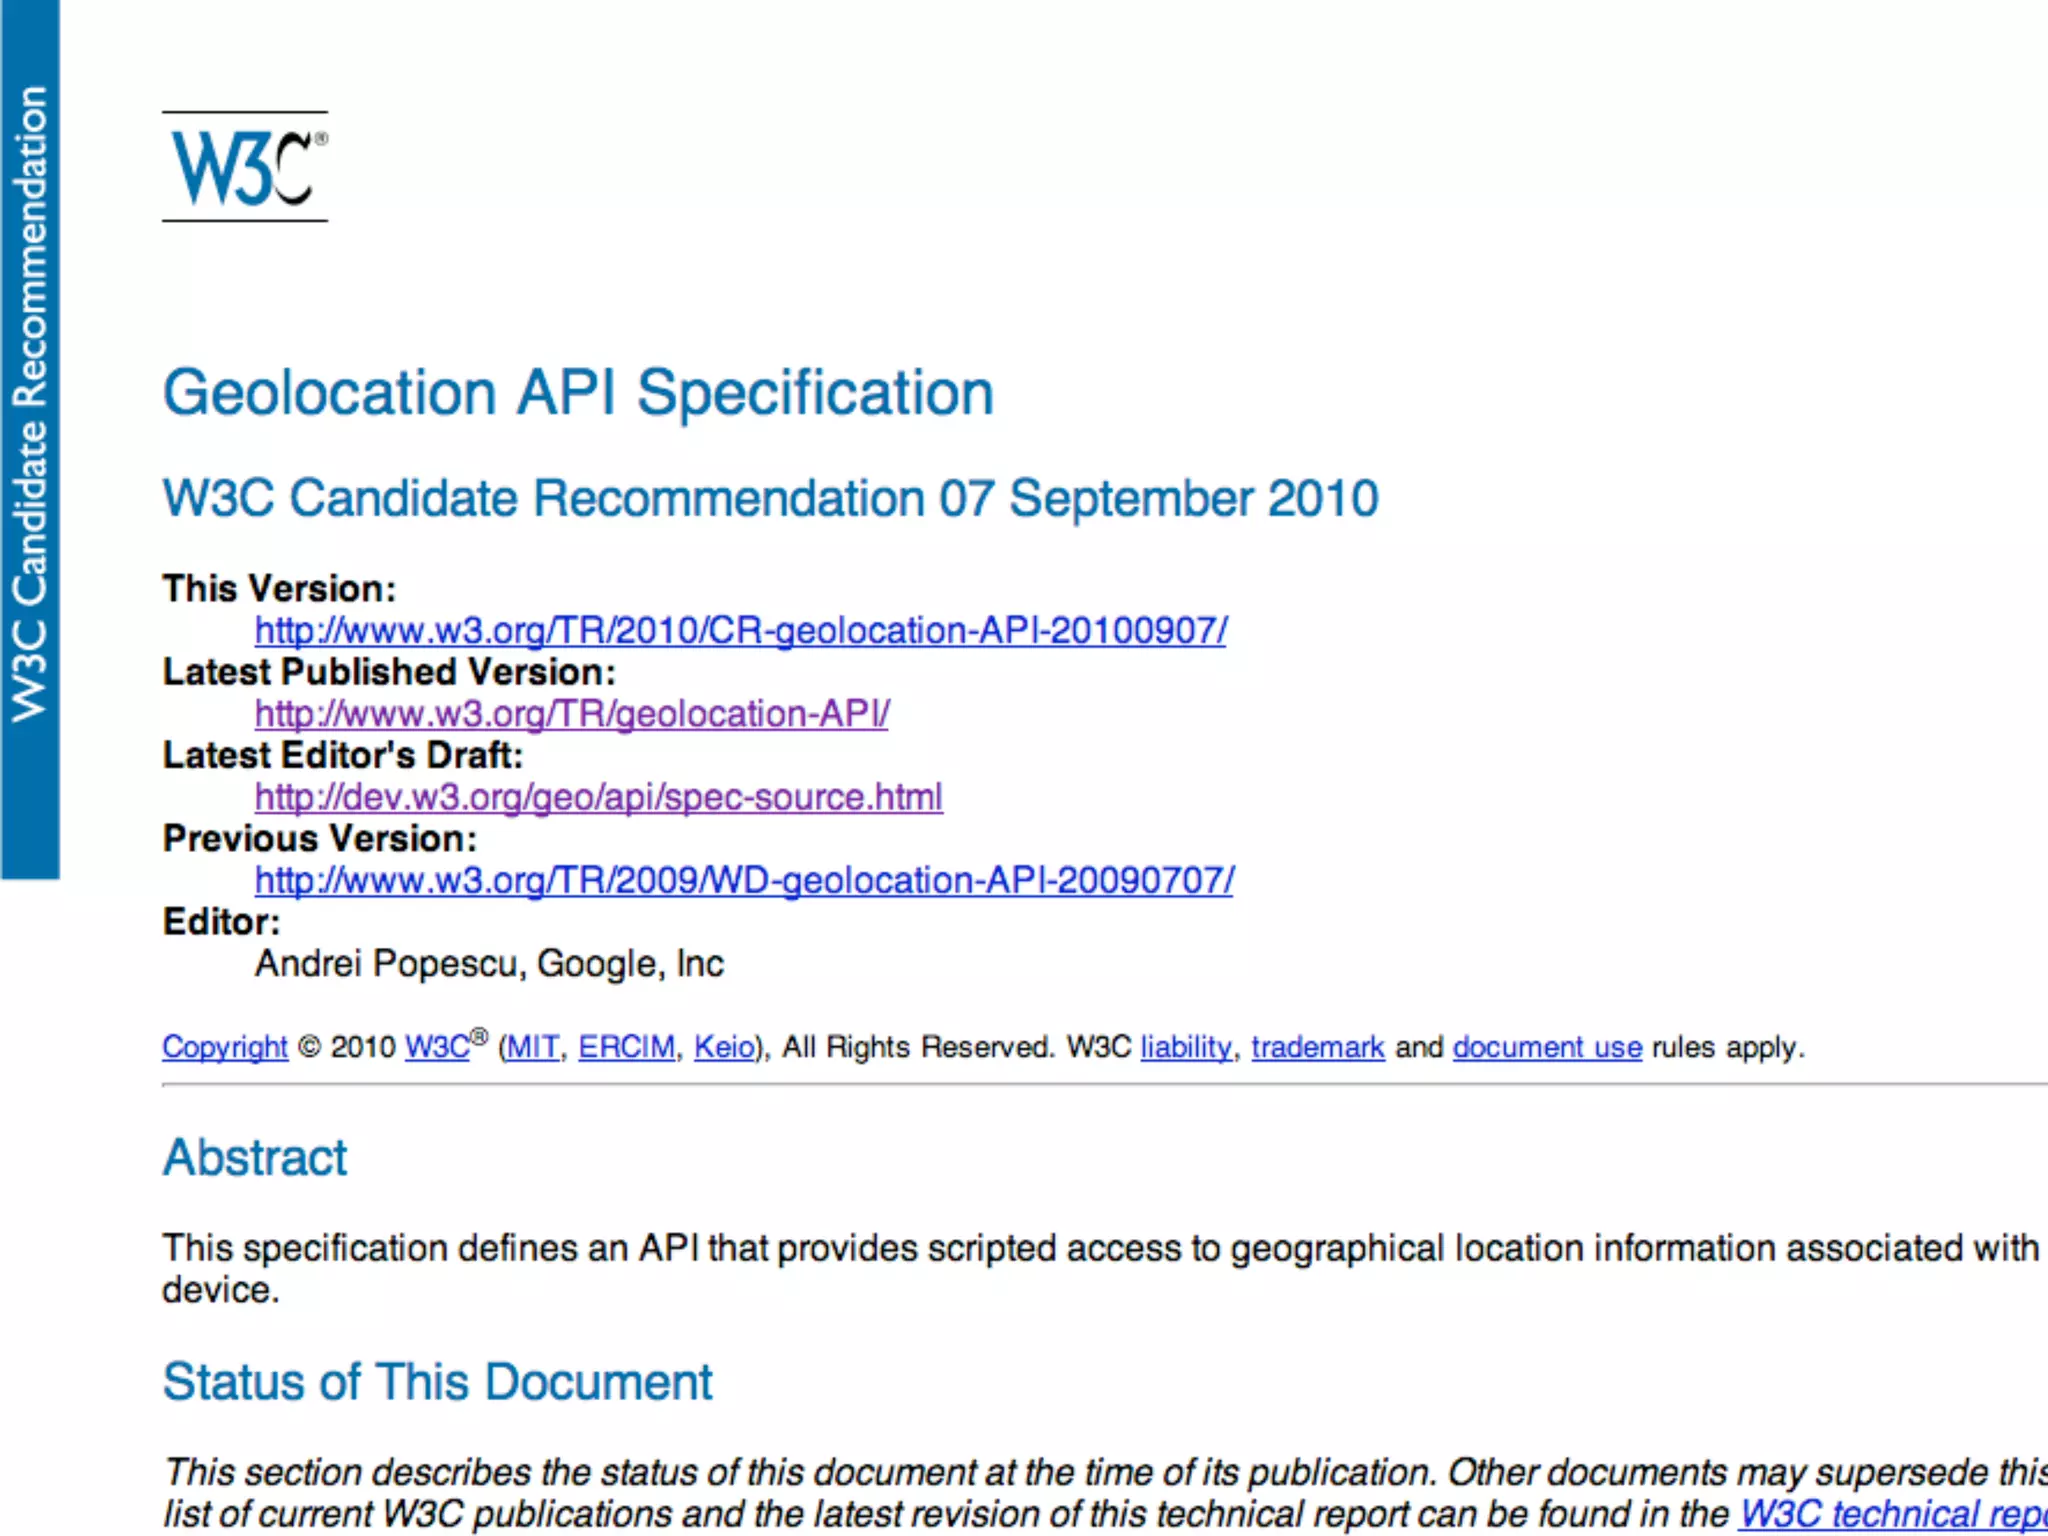This screenshot has width=2048, height=1536.
Task: Click the liability link
Action: point(1186,1047)
